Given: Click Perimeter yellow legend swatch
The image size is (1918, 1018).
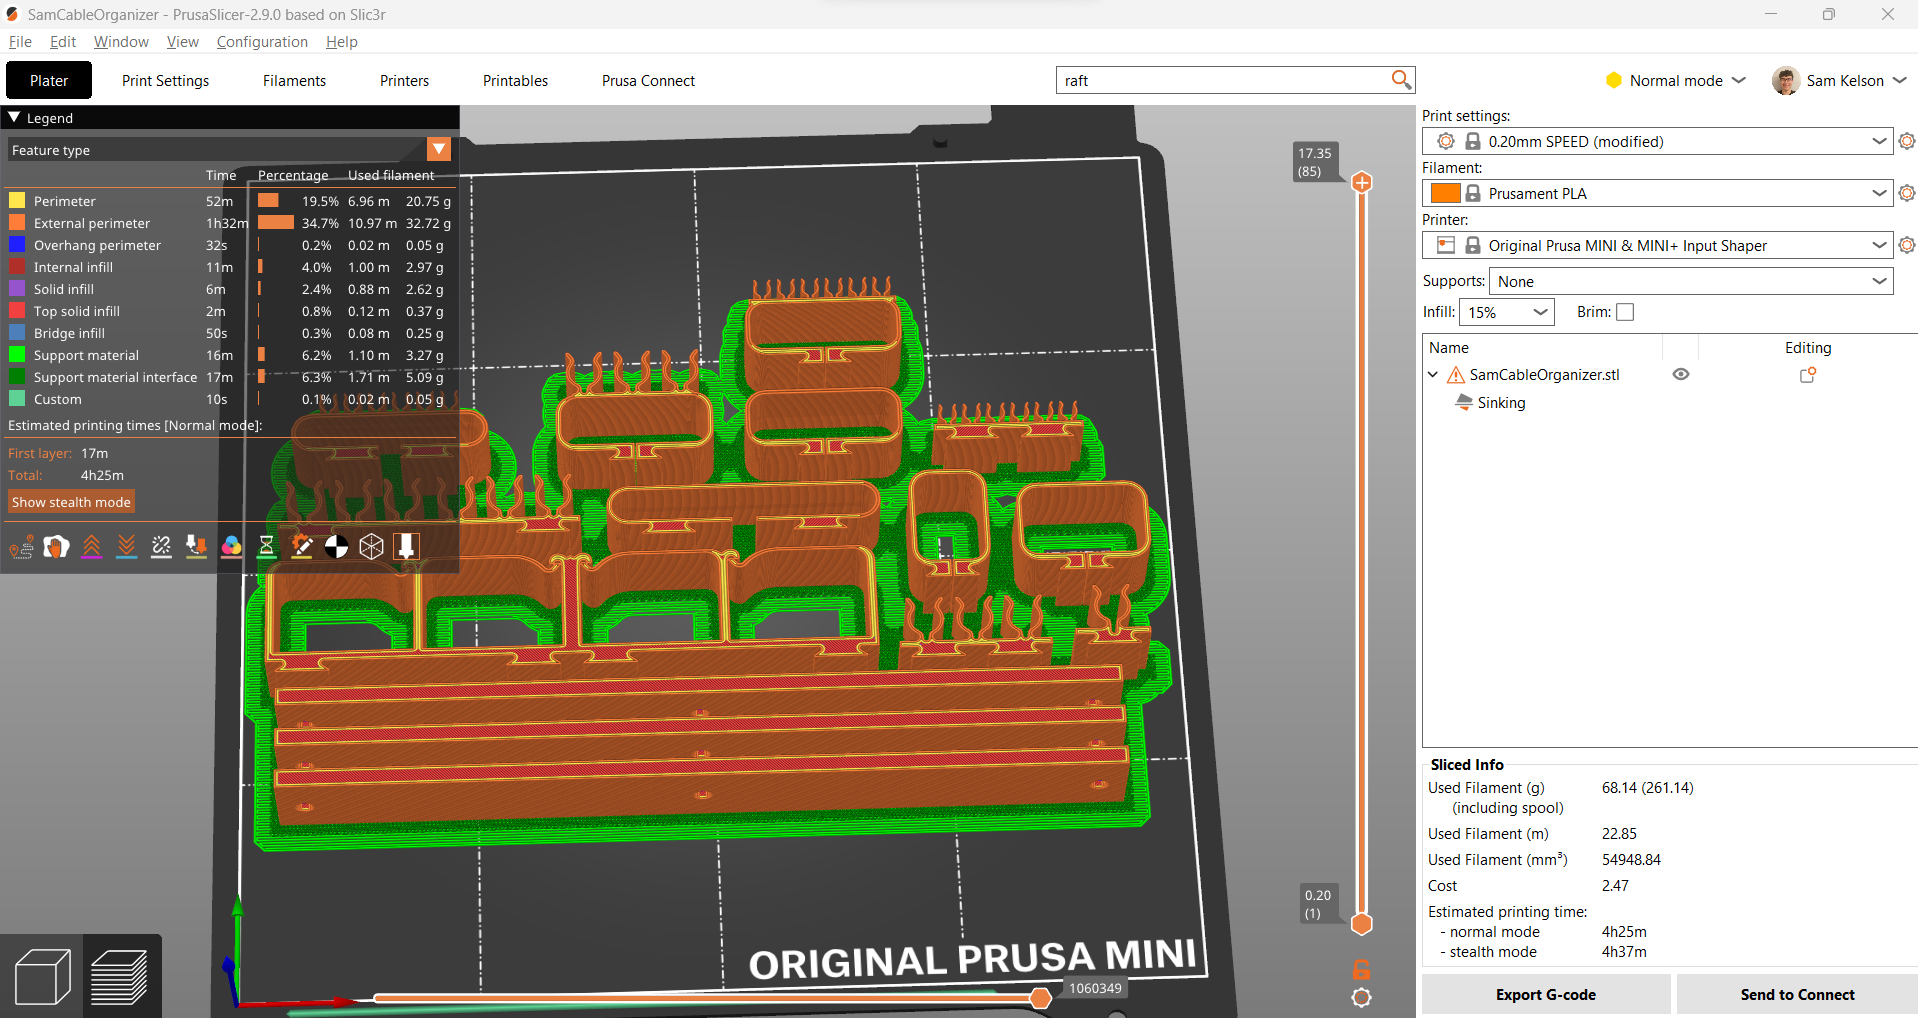Looking at the screenshot, I should click(17, 200).
